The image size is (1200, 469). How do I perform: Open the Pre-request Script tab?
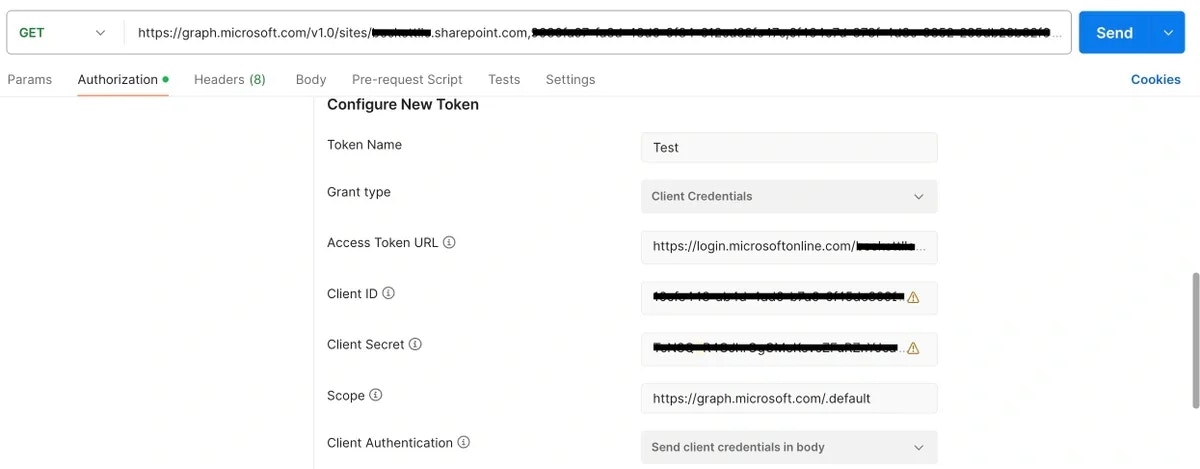pos(407,80)
